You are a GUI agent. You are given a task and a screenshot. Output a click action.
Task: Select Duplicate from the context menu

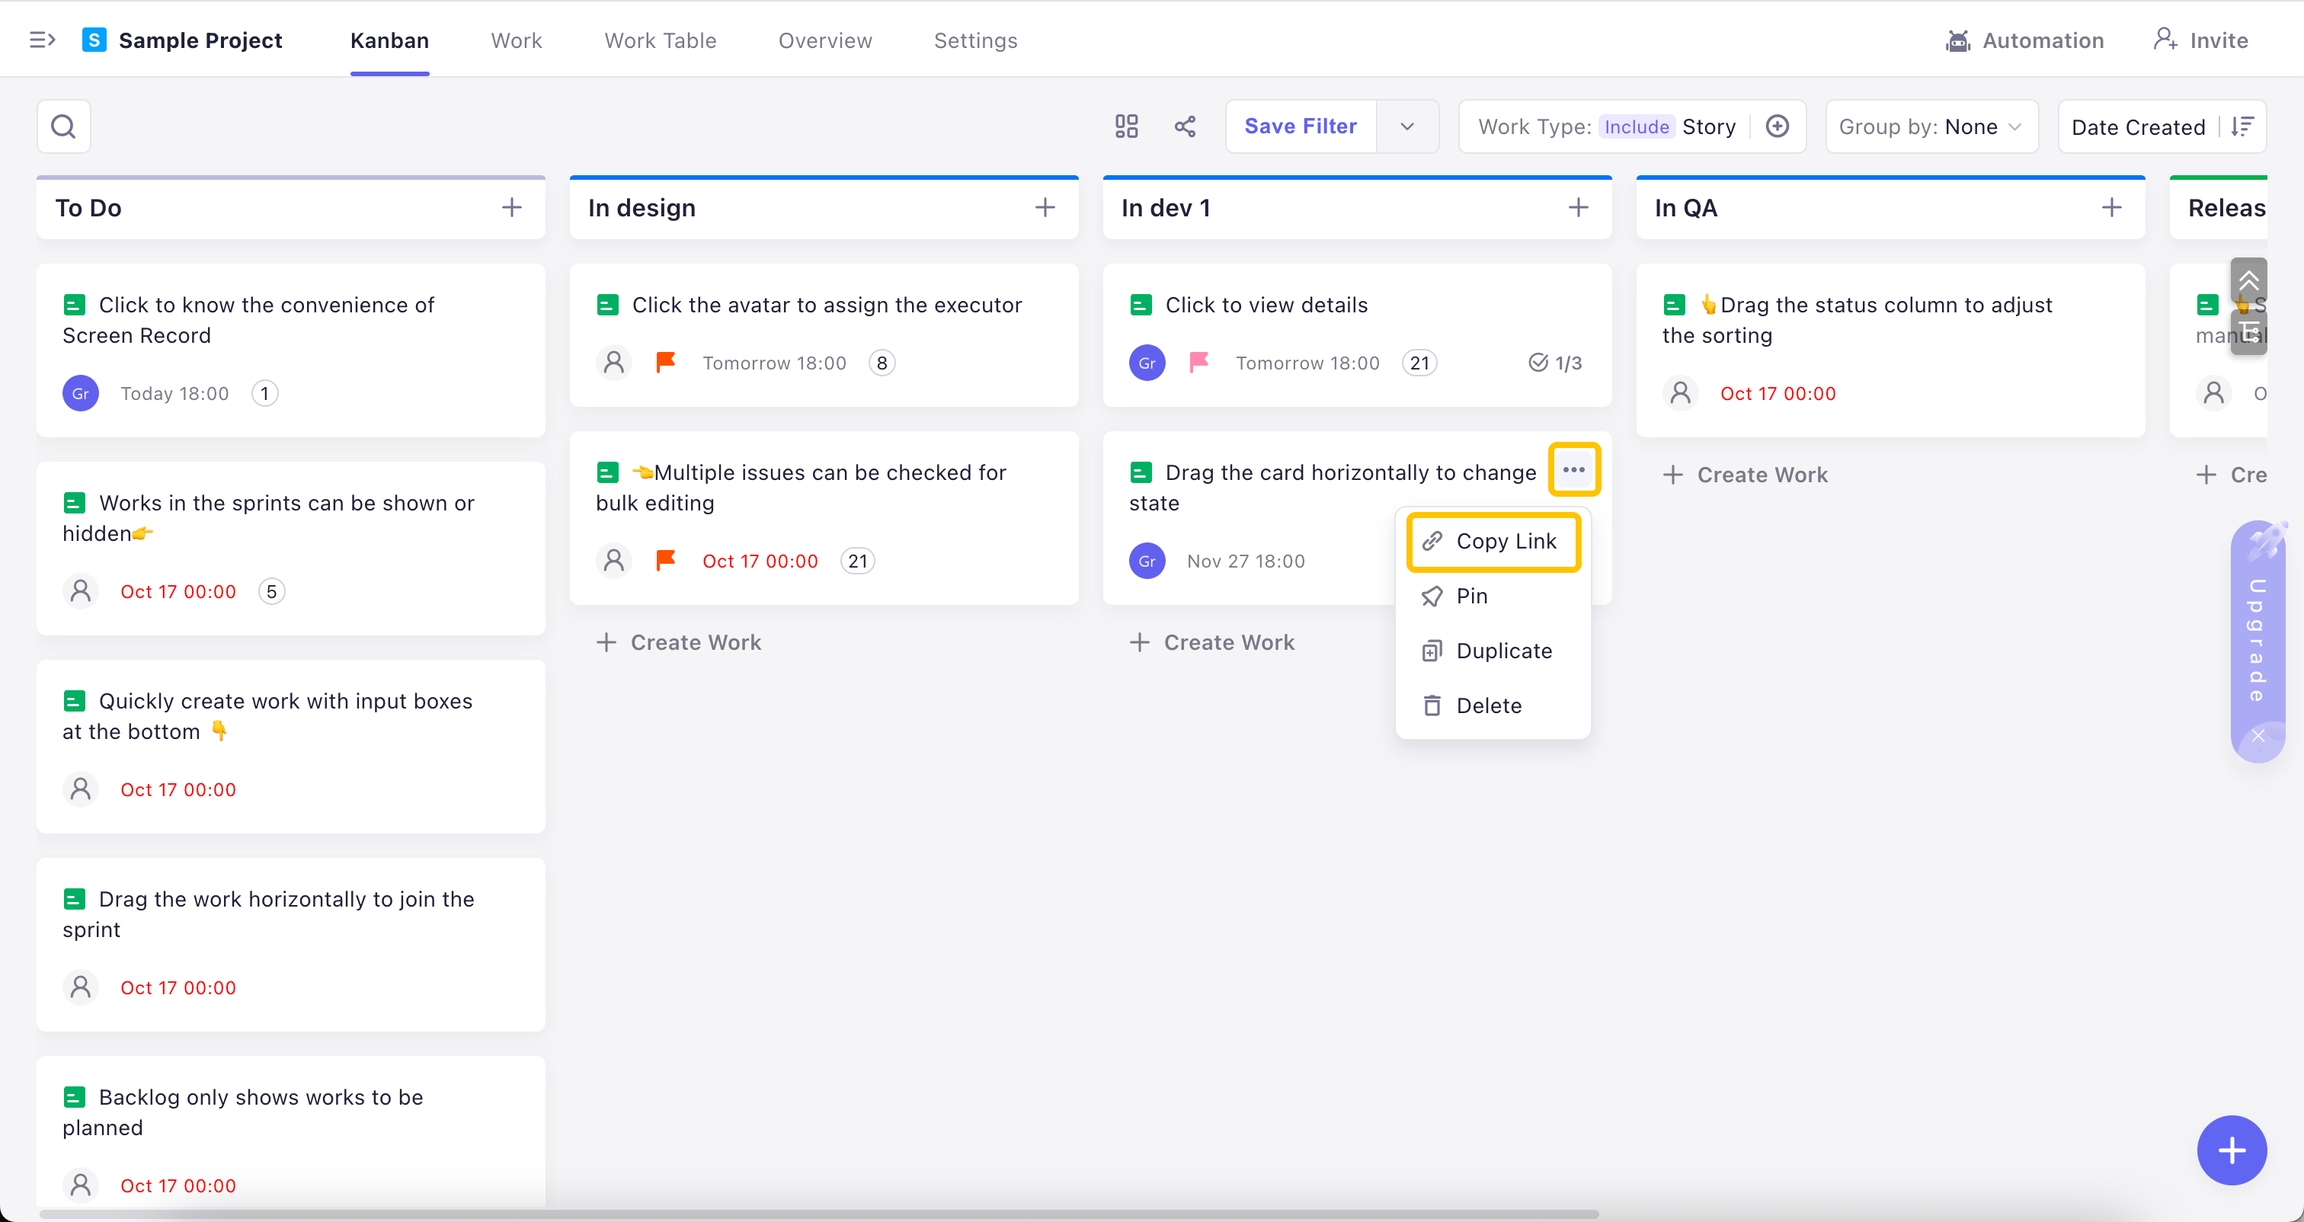click(x=1504, y=651)
